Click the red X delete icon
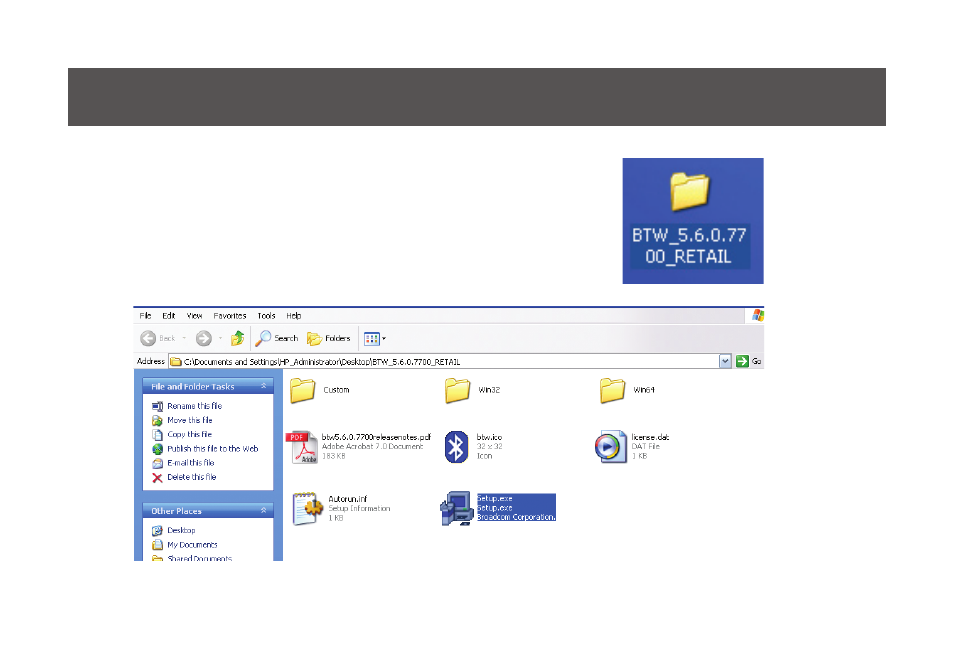This screenshot has height=664, width=954. pos(157,478)
